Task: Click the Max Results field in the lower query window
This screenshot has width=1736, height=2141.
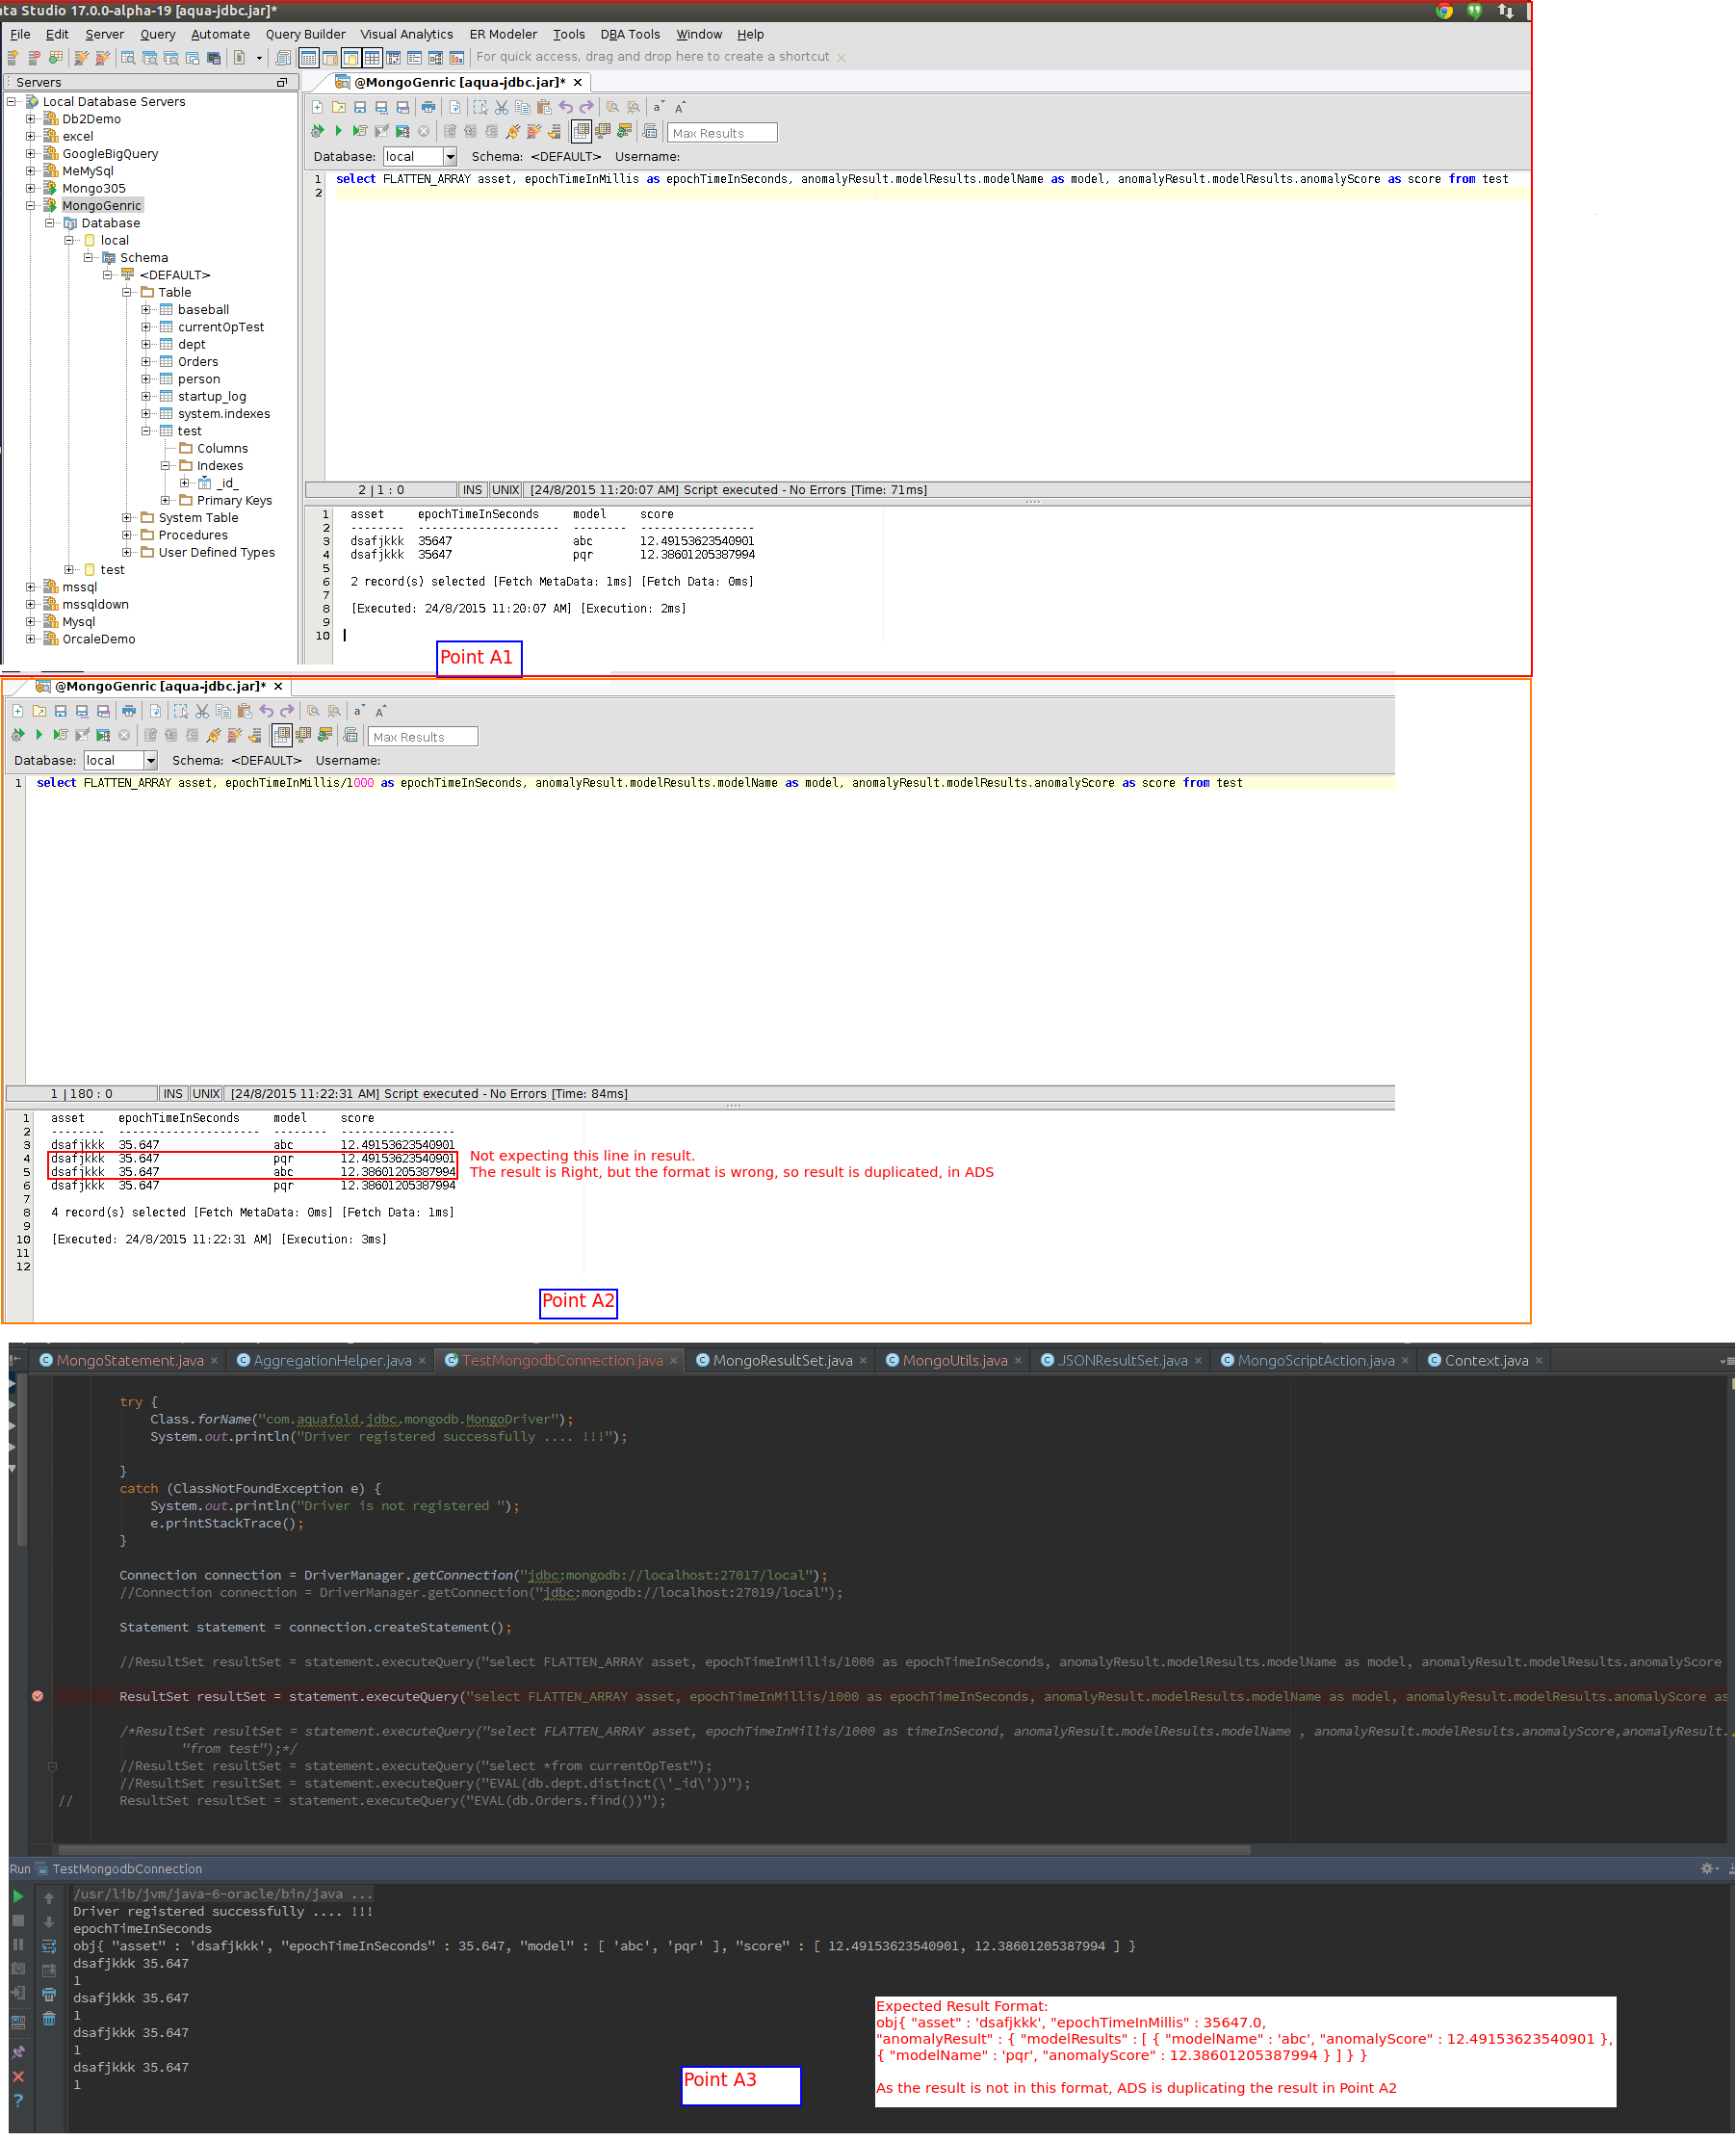Action: (423, 737)
